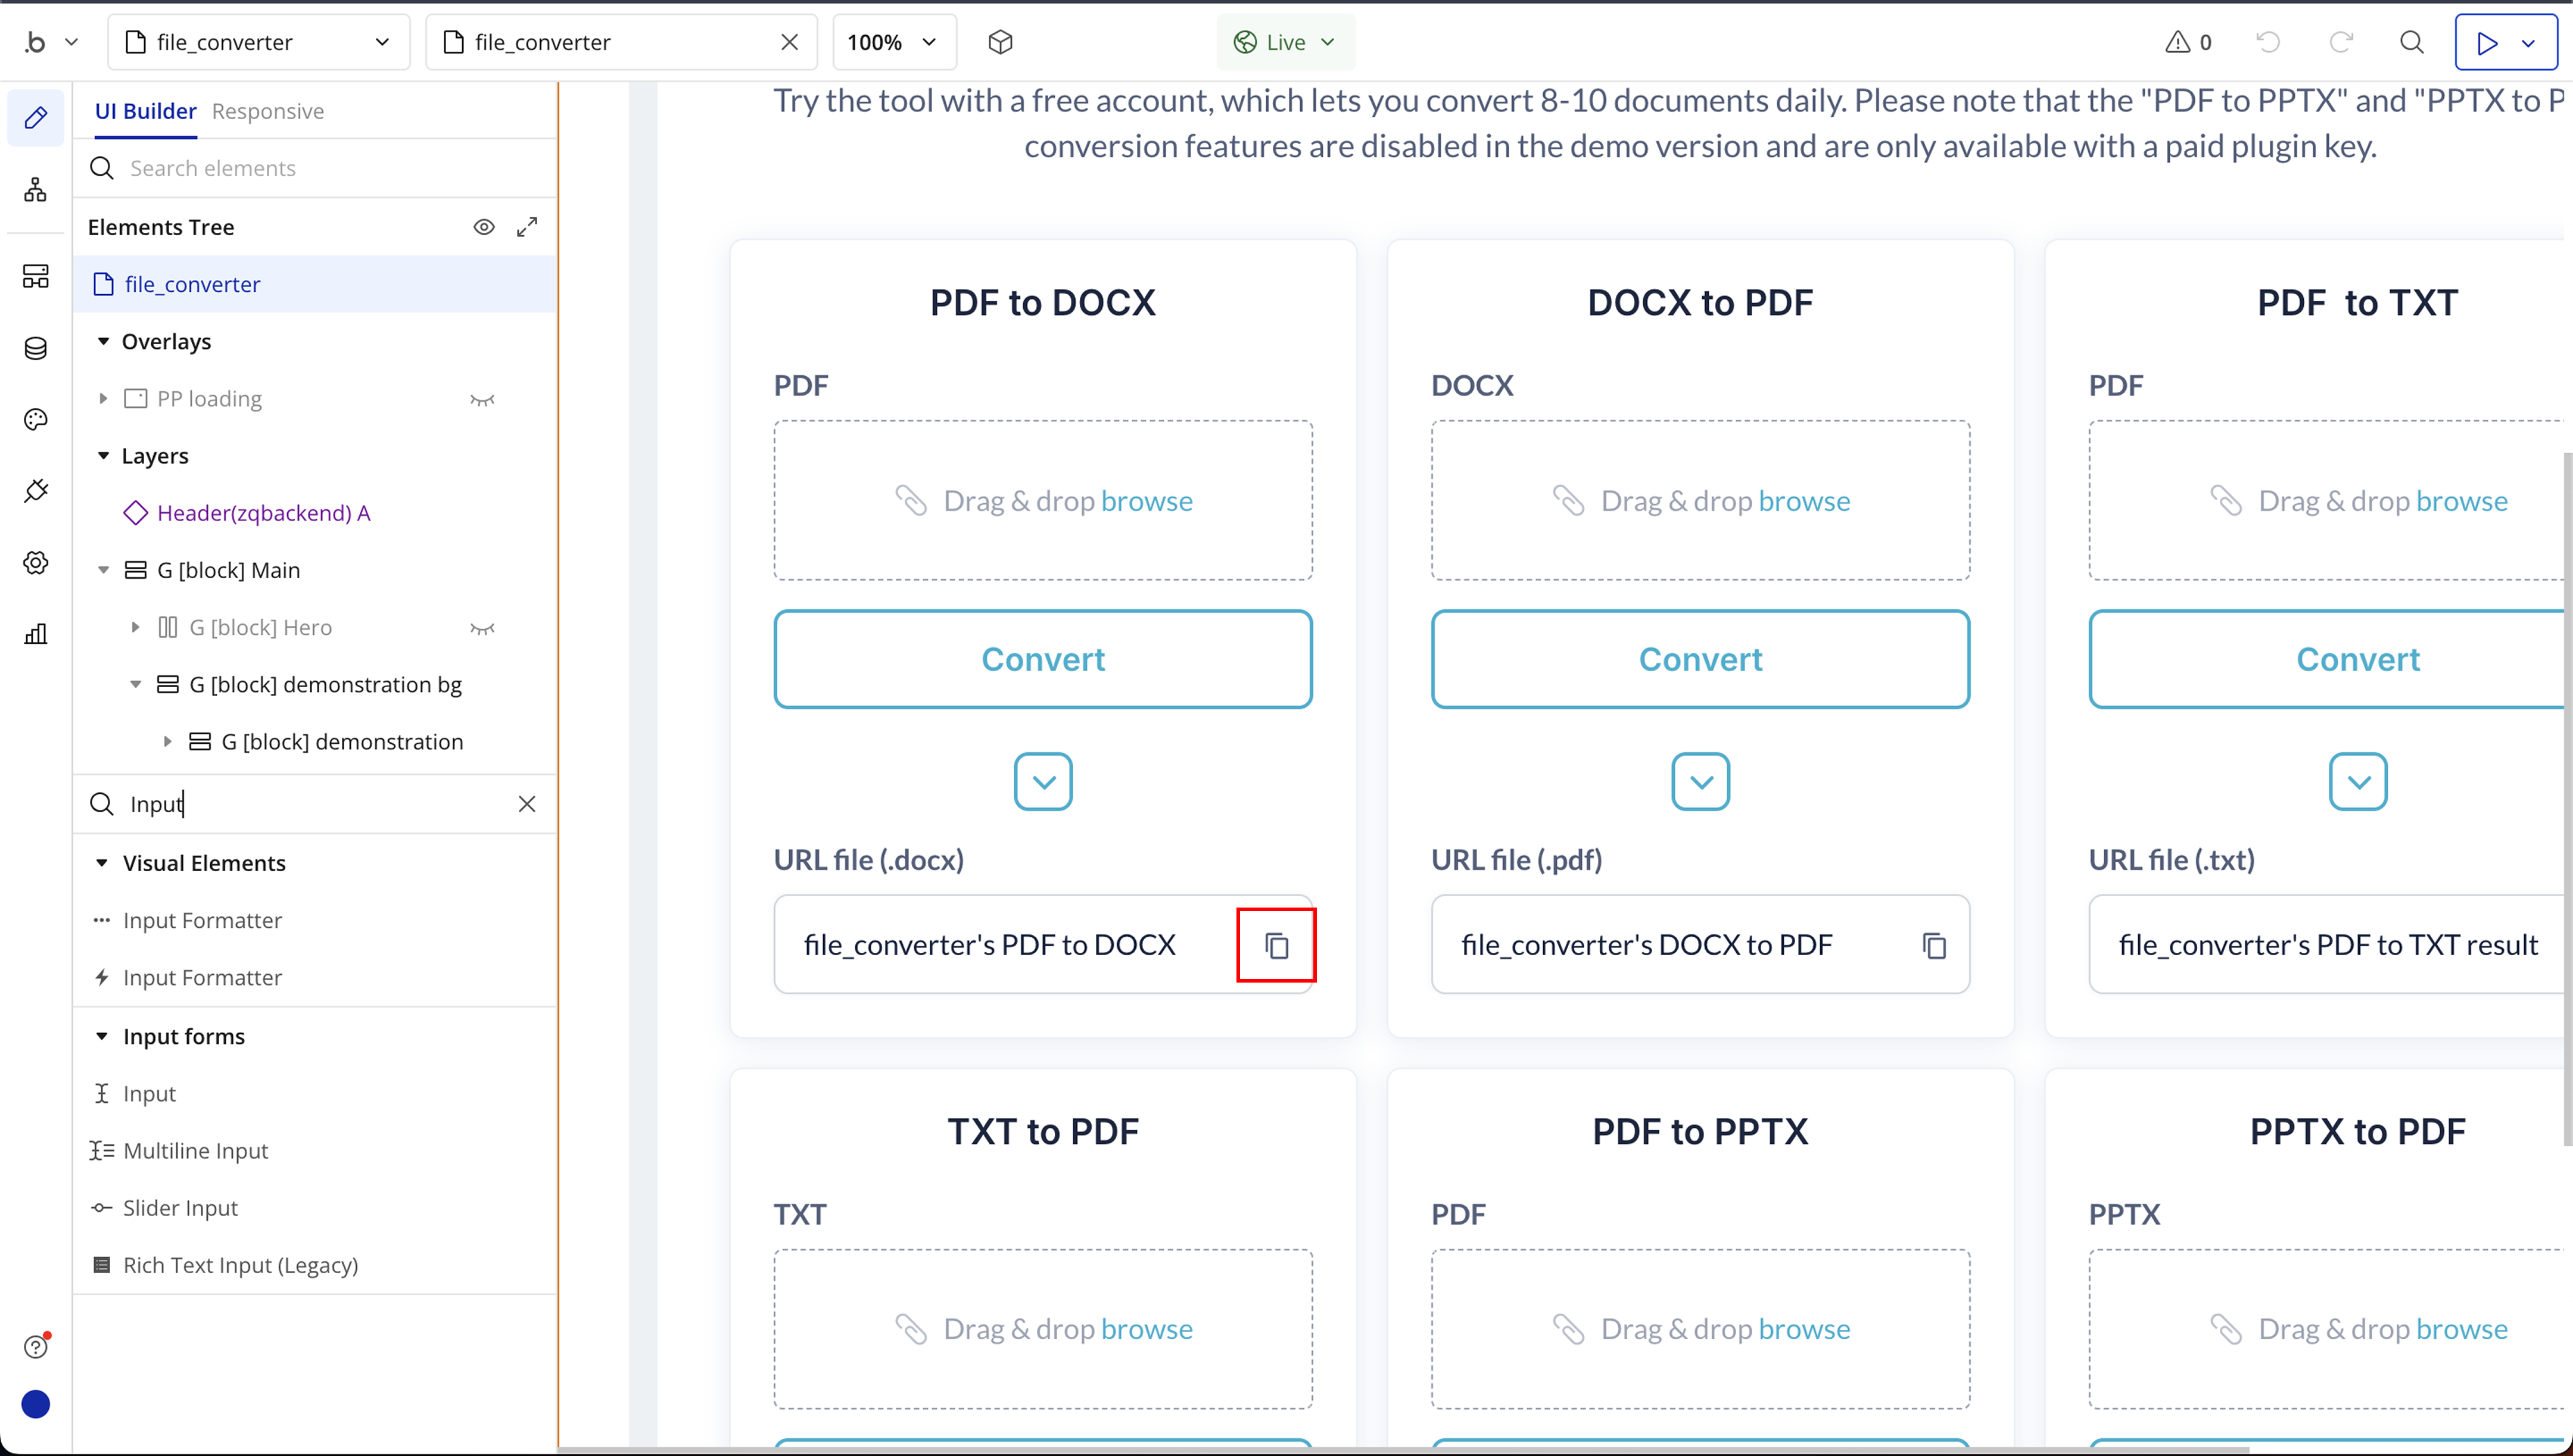Toggle visibility of G [block] Hero
Image resolution: width=2573 pixels, height=1456 pixels.
(482, 628)
